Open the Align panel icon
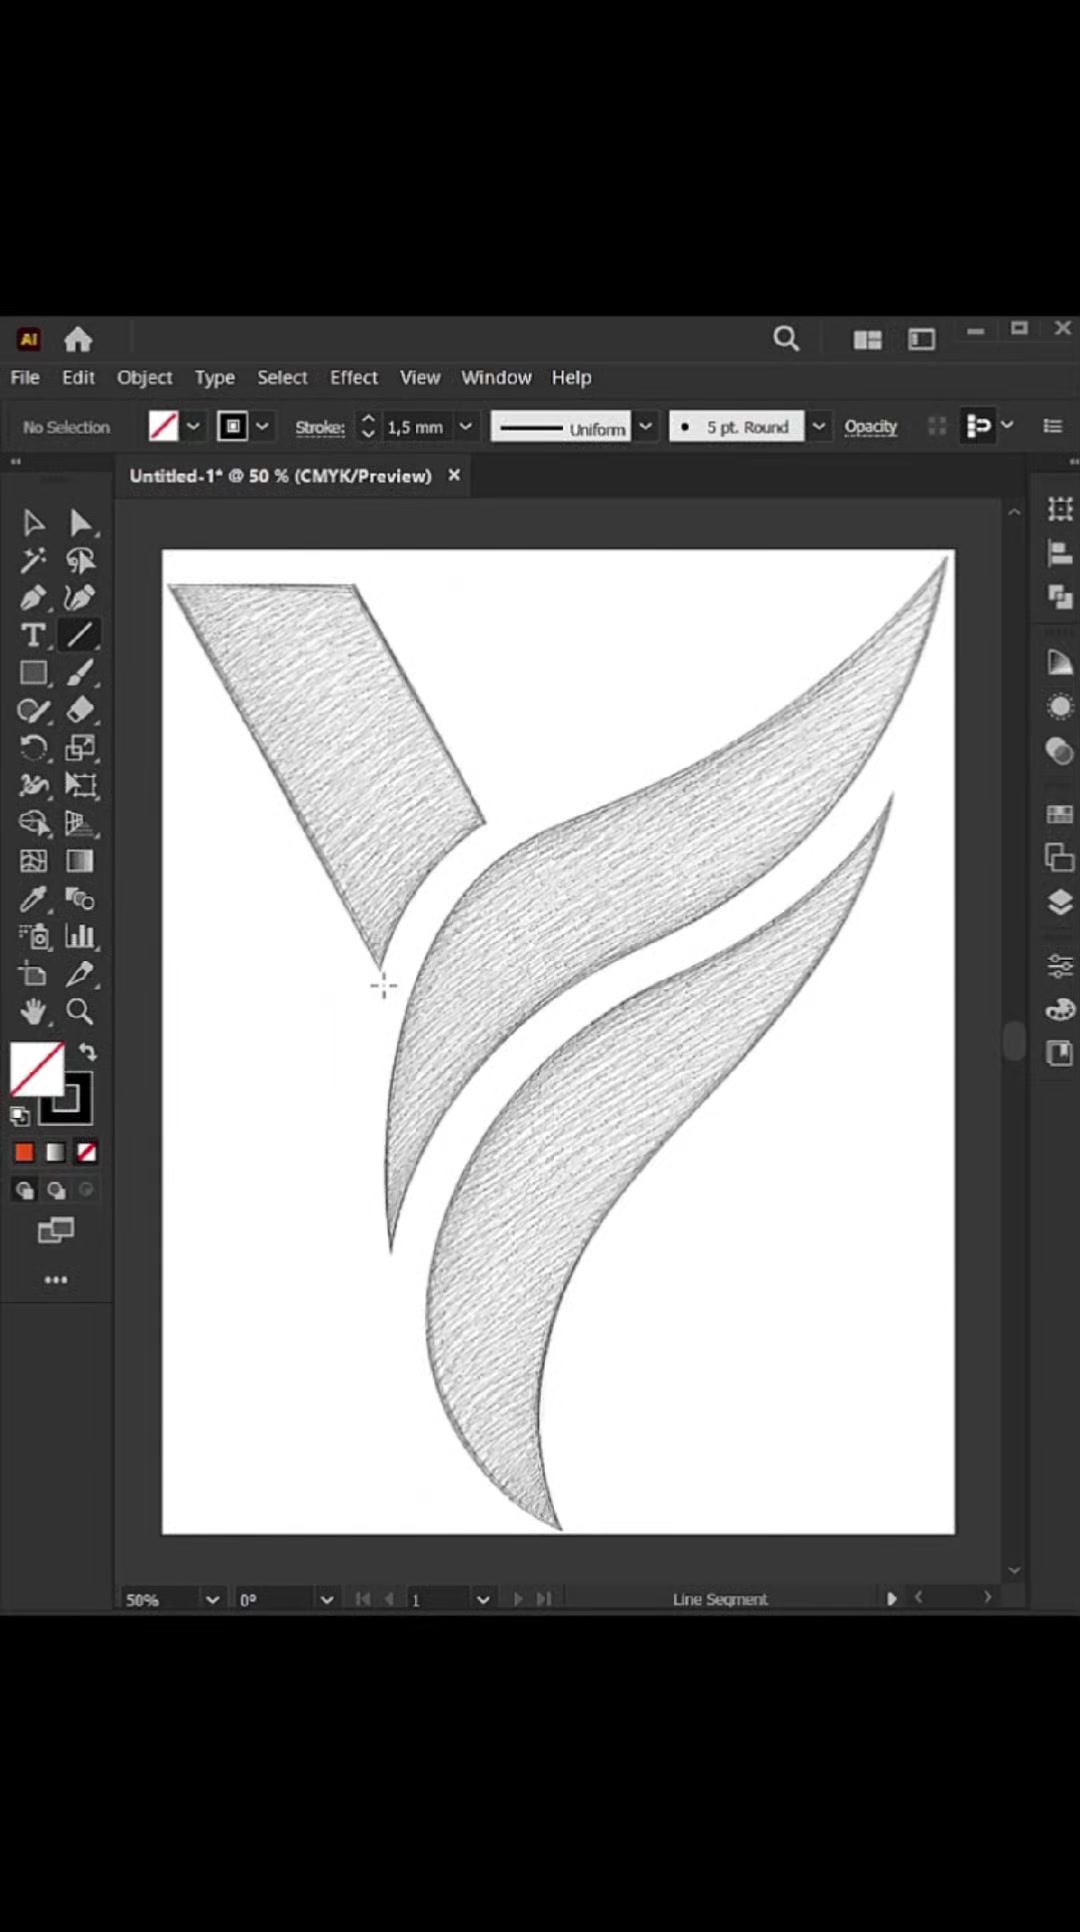 pyautogui.click(x=1060, y=553)
